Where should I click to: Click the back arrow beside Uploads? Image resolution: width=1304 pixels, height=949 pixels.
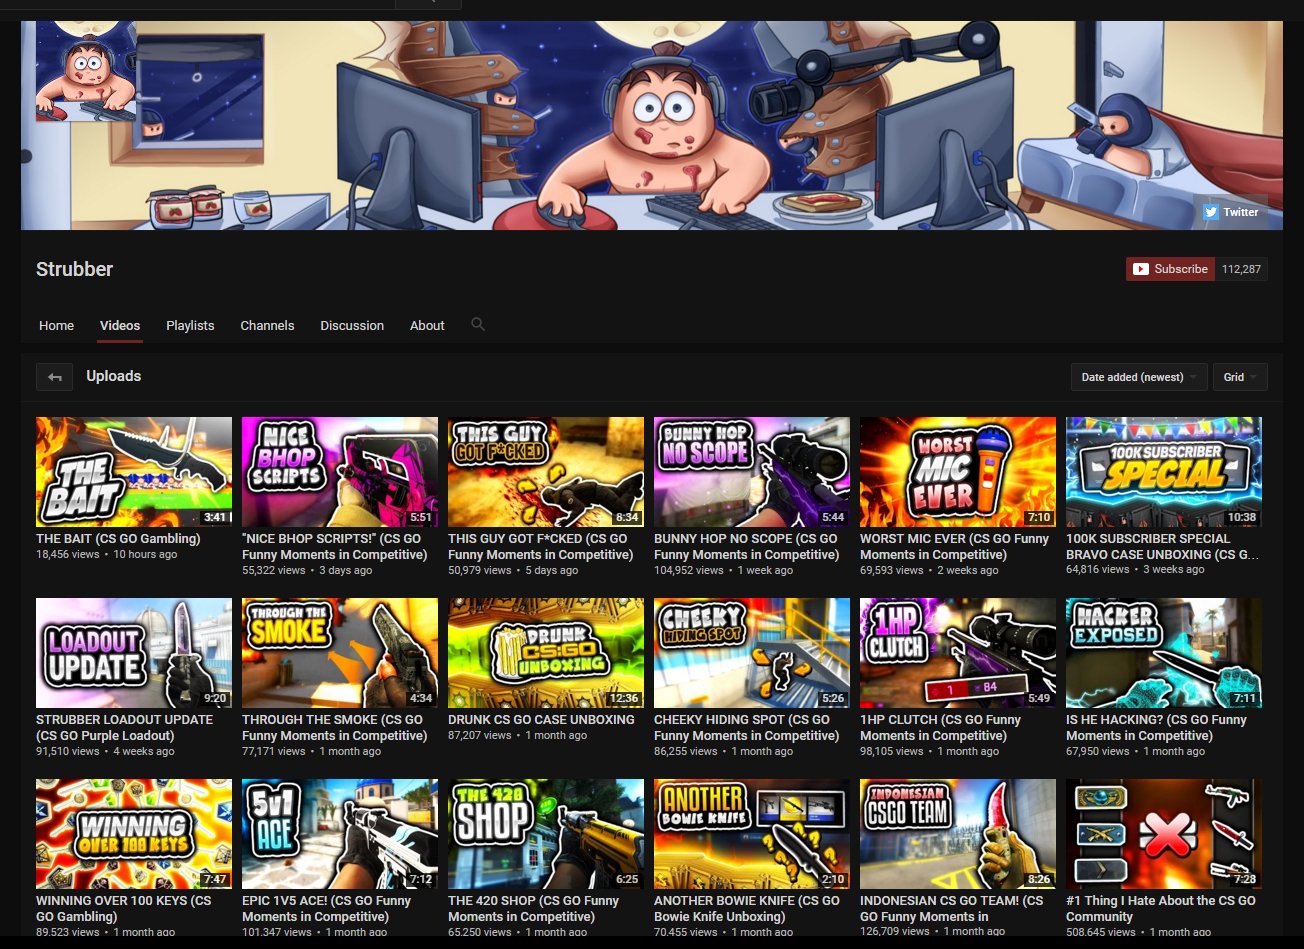coord(54,377)
